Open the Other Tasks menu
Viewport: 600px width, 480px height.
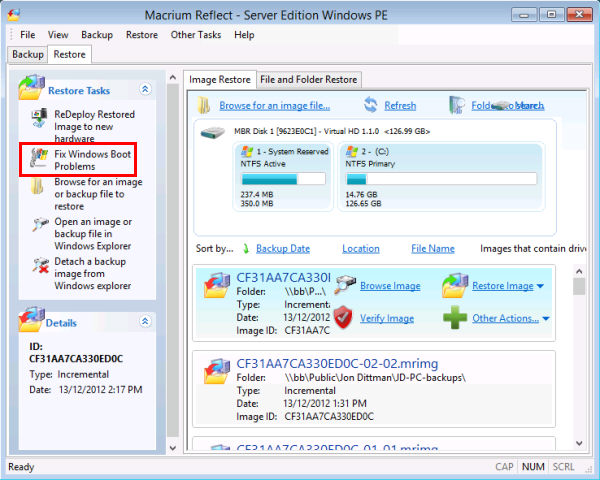coord(196,35)
